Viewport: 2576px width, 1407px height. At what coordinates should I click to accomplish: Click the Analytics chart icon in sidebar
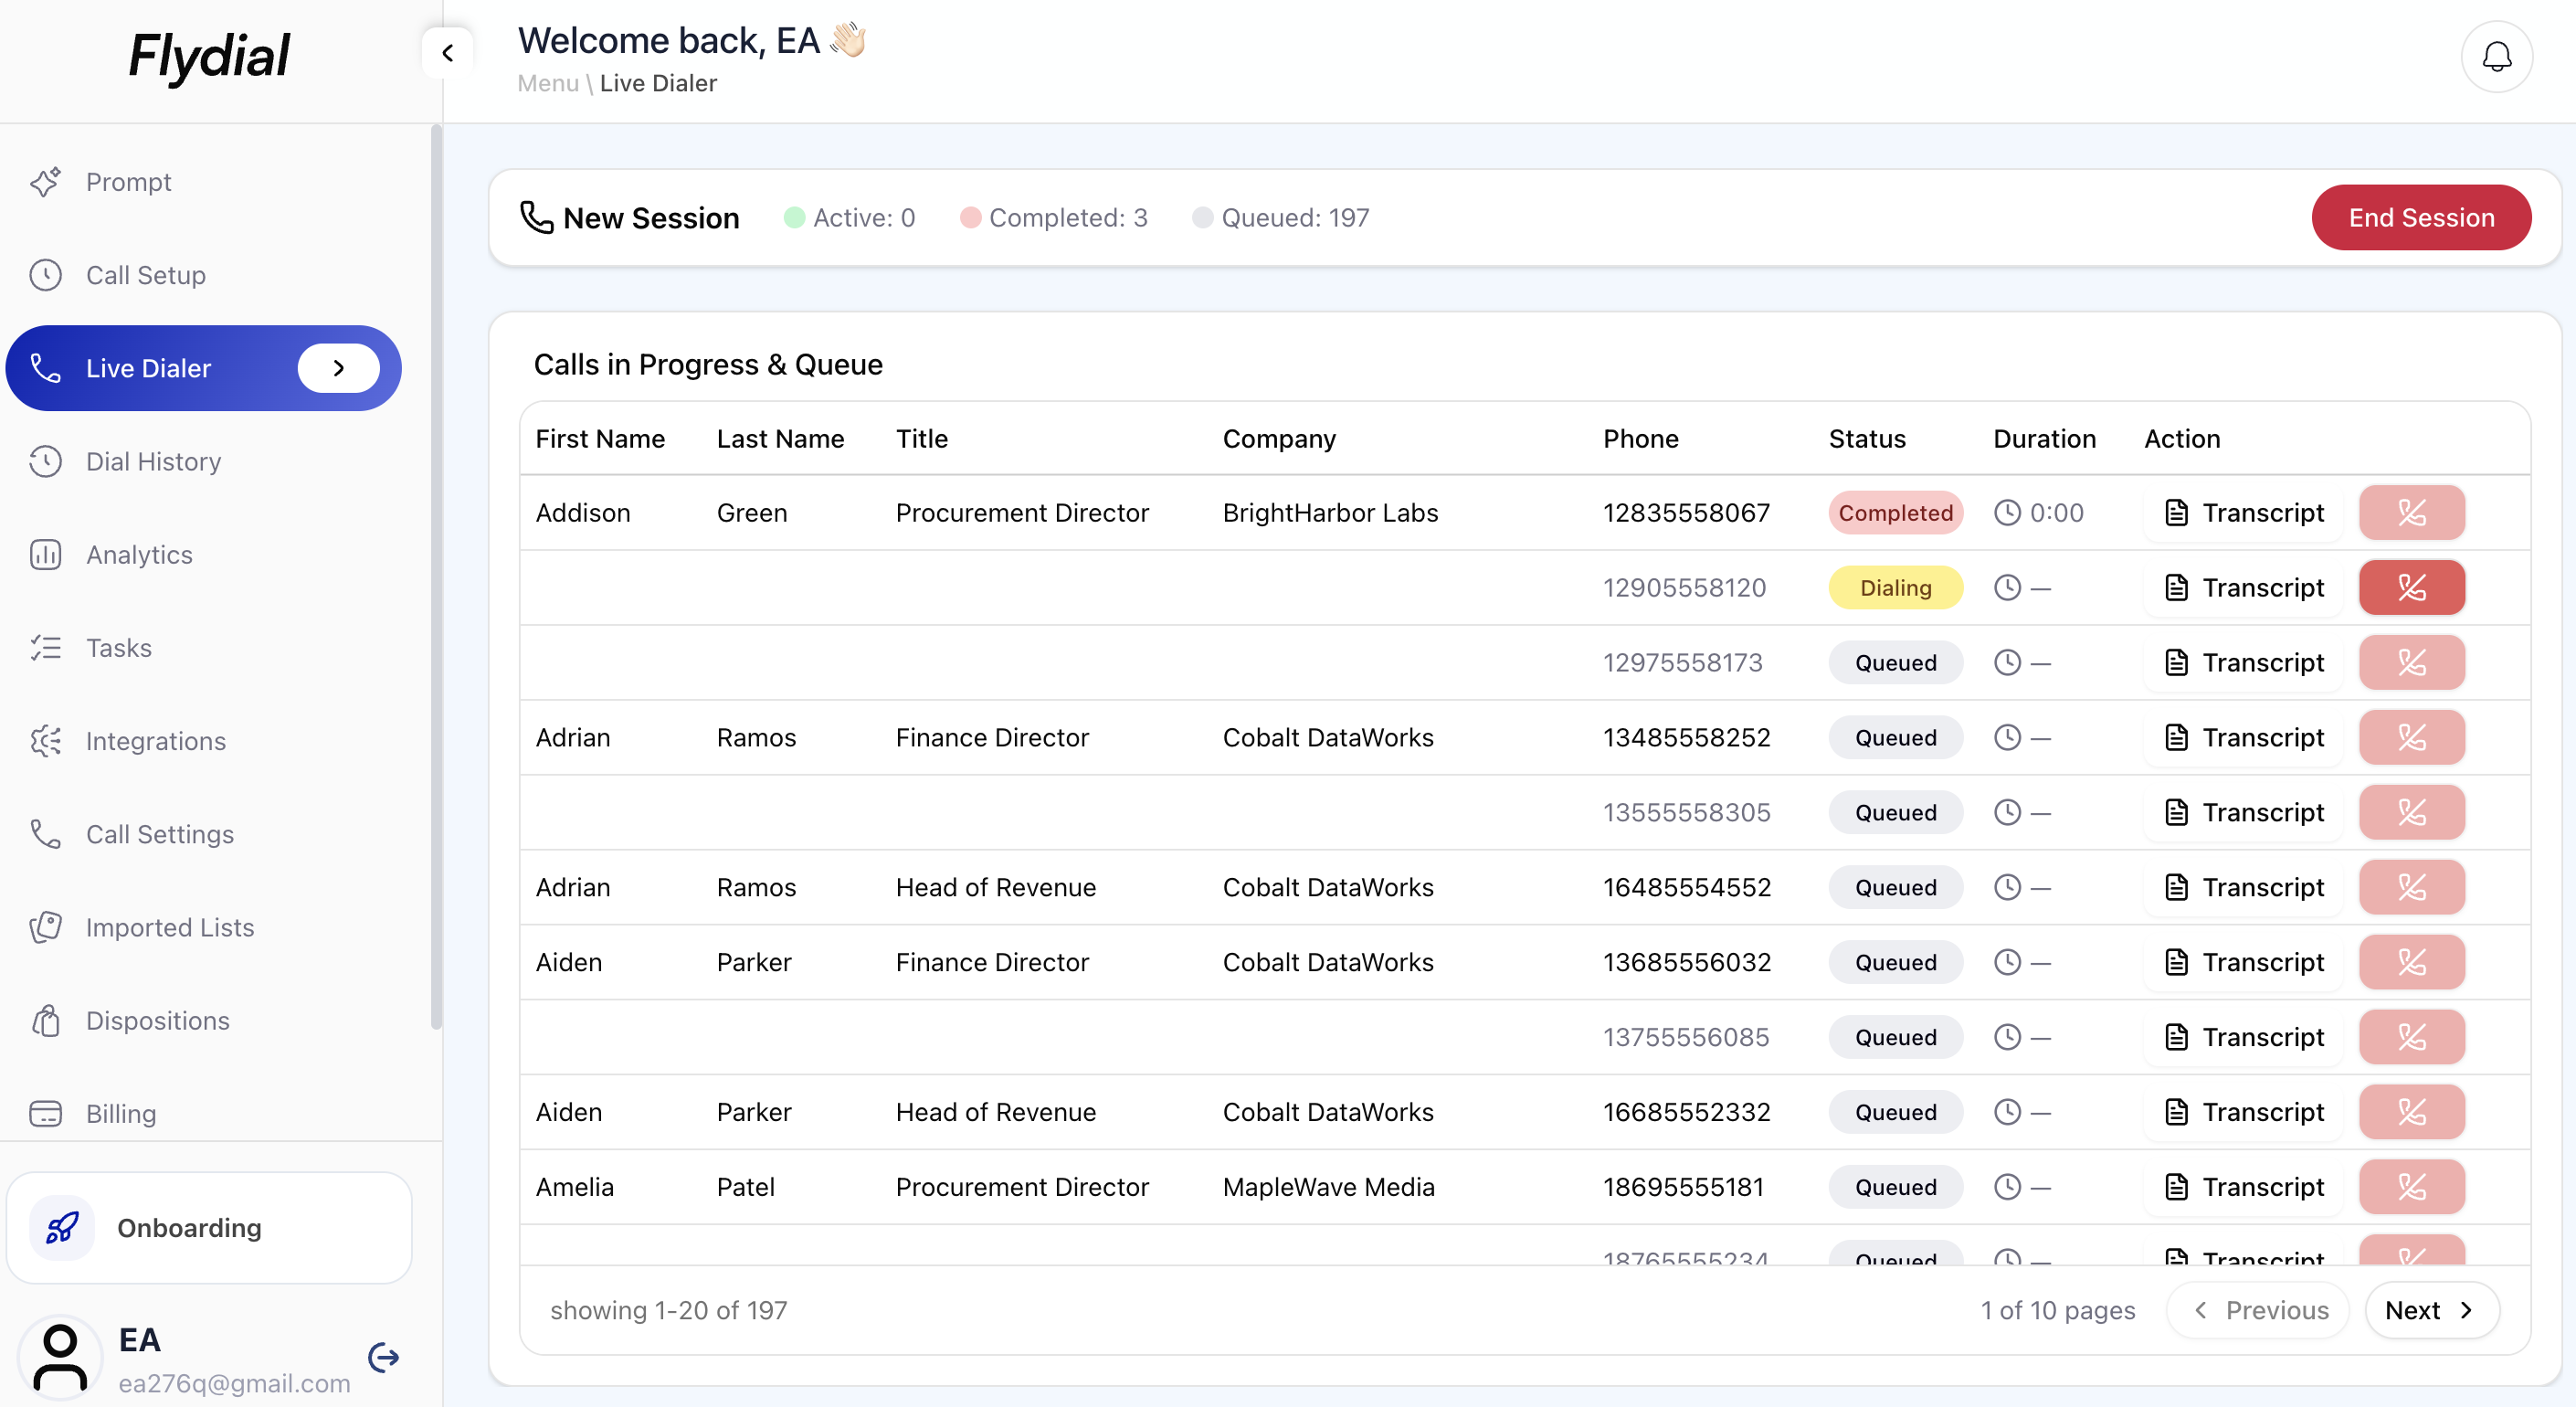(46, 554)
